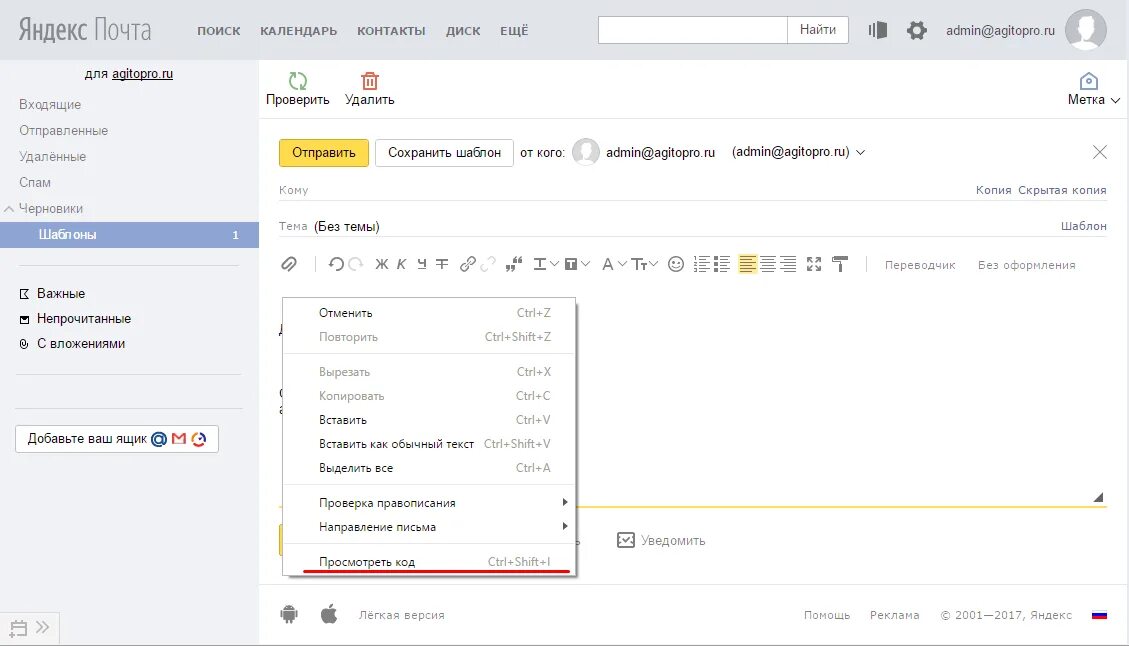
Task: Open ДИСК in top navigation
Action: pyautogui.click(x=463, y=31)
